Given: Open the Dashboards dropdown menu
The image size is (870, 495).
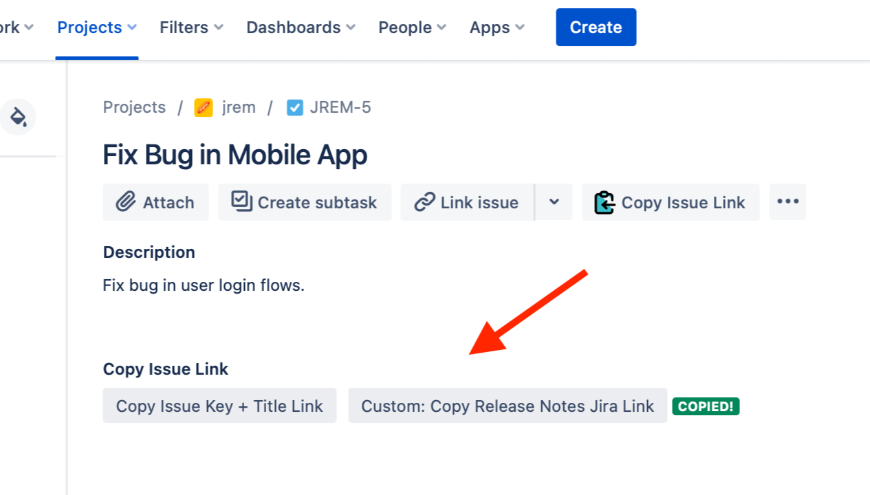Looking at the screenshot, I should pyautogui.click(x=301, y=27).
